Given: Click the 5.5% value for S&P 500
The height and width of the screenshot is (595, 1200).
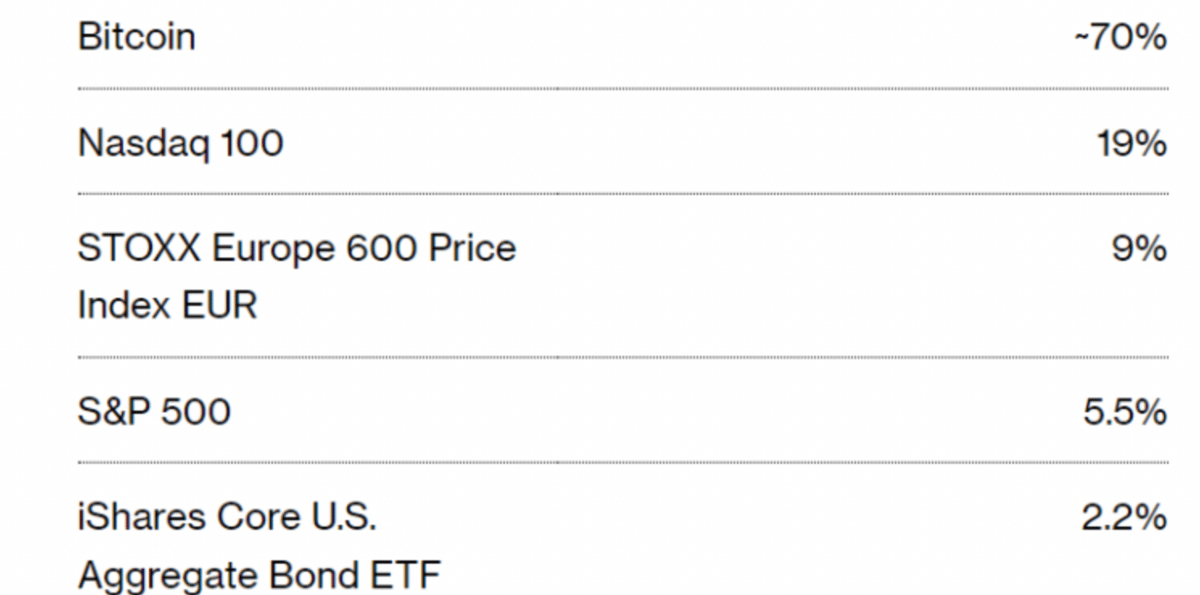Looking at the screenshot, I should pos(1125,411).
